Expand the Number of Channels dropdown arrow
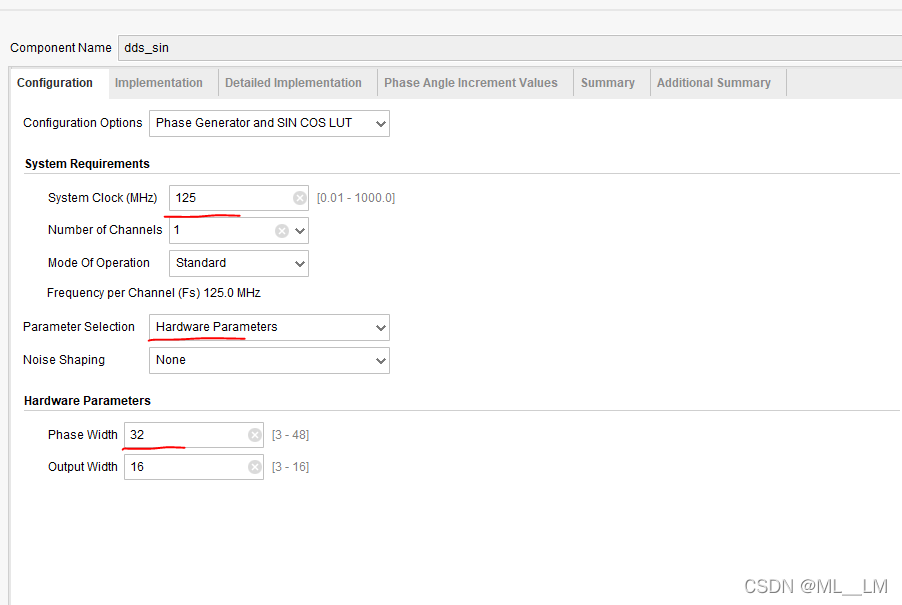The height and width of the screenshot is (605, 902). click(300, 231)
